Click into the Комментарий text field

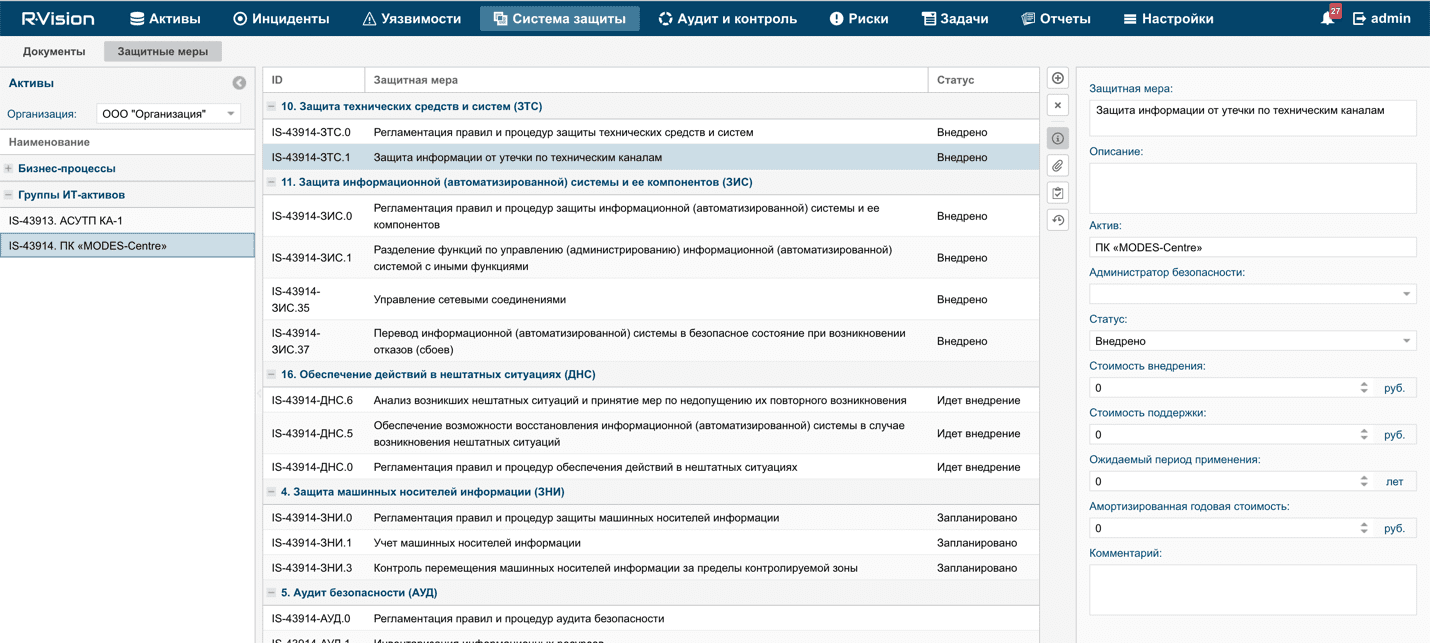click(1252, 589)
